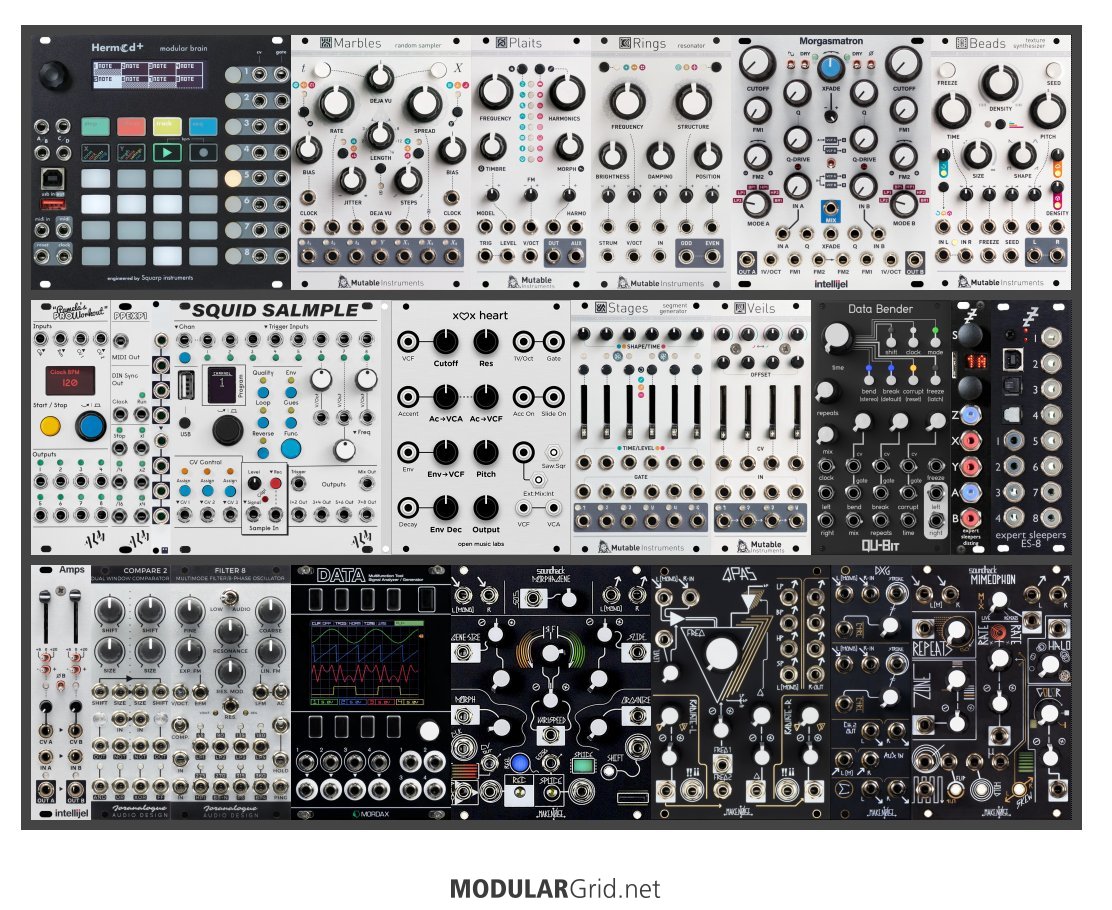Click the PITCH knob on Beads
Image resolution: width=1112 pixels, height=910 pixels.
[x=1047, y=112]
